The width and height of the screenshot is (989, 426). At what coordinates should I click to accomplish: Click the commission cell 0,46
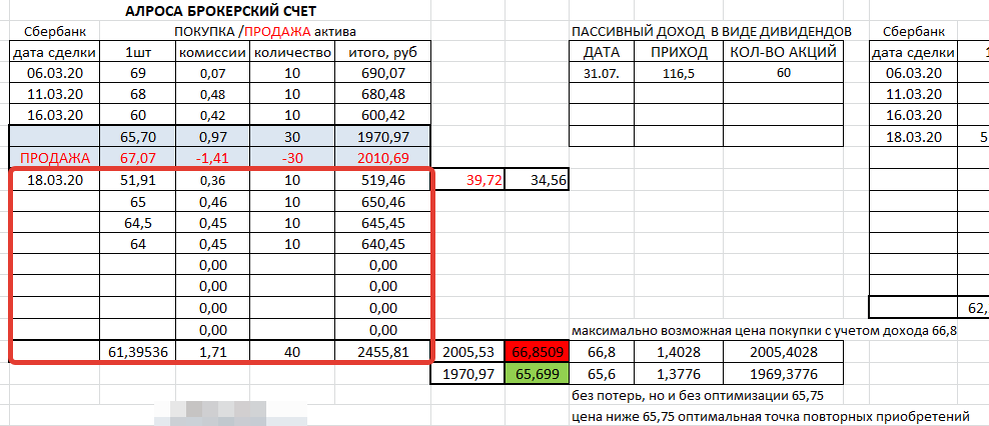[213, 202]
